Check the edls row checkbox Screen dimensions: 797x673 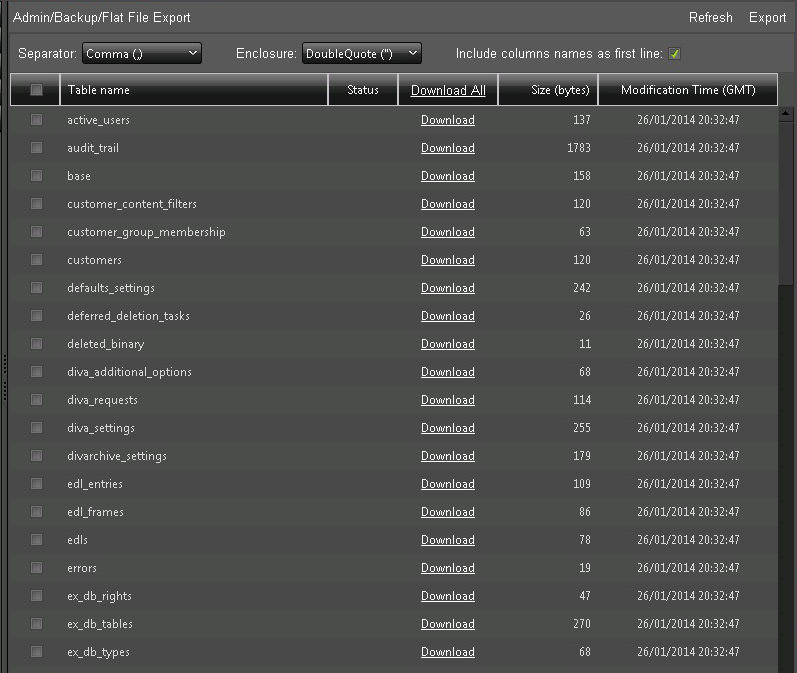[x=36, y=539]
